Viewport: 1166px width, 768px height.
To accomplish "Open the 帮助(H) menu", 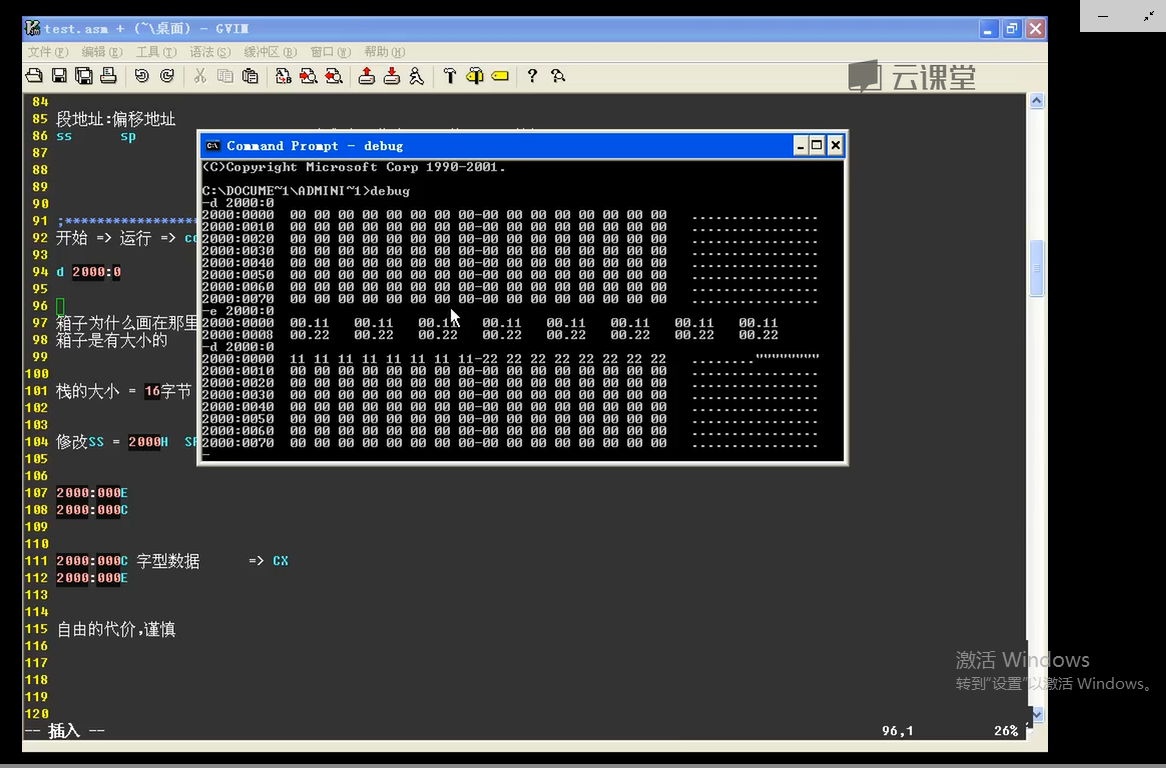I will [384, 52].
